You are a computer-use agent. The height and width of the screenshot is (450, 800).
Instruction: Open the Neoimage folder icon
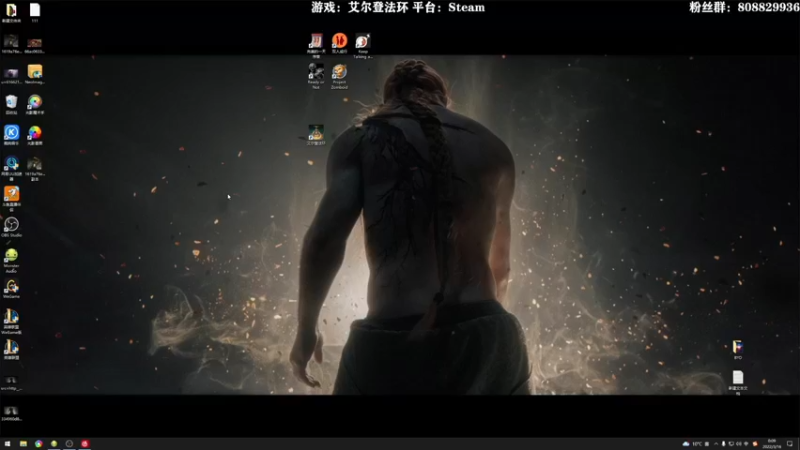tap(35, 74)
